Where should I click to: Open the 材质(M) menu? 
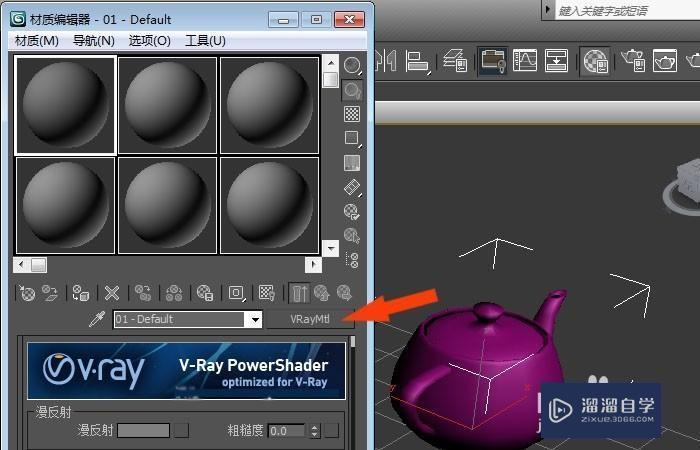point(37,41)
